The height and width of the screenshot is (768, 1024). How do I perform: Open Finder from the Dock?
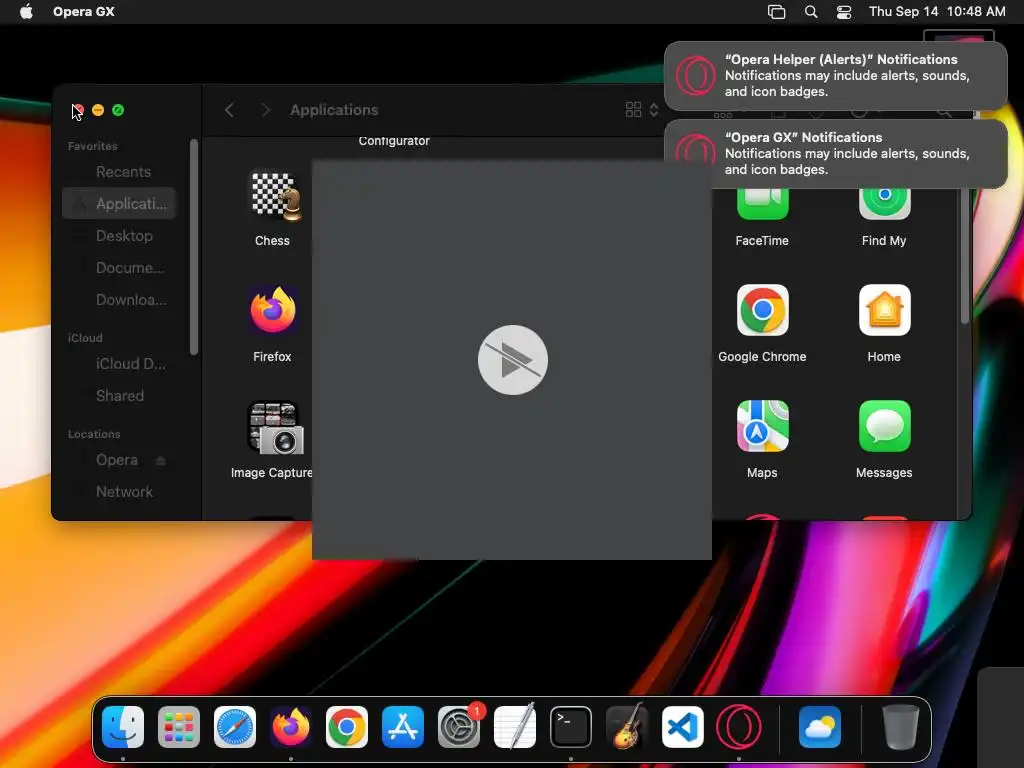pyautogui.click(x=123, y=726)
